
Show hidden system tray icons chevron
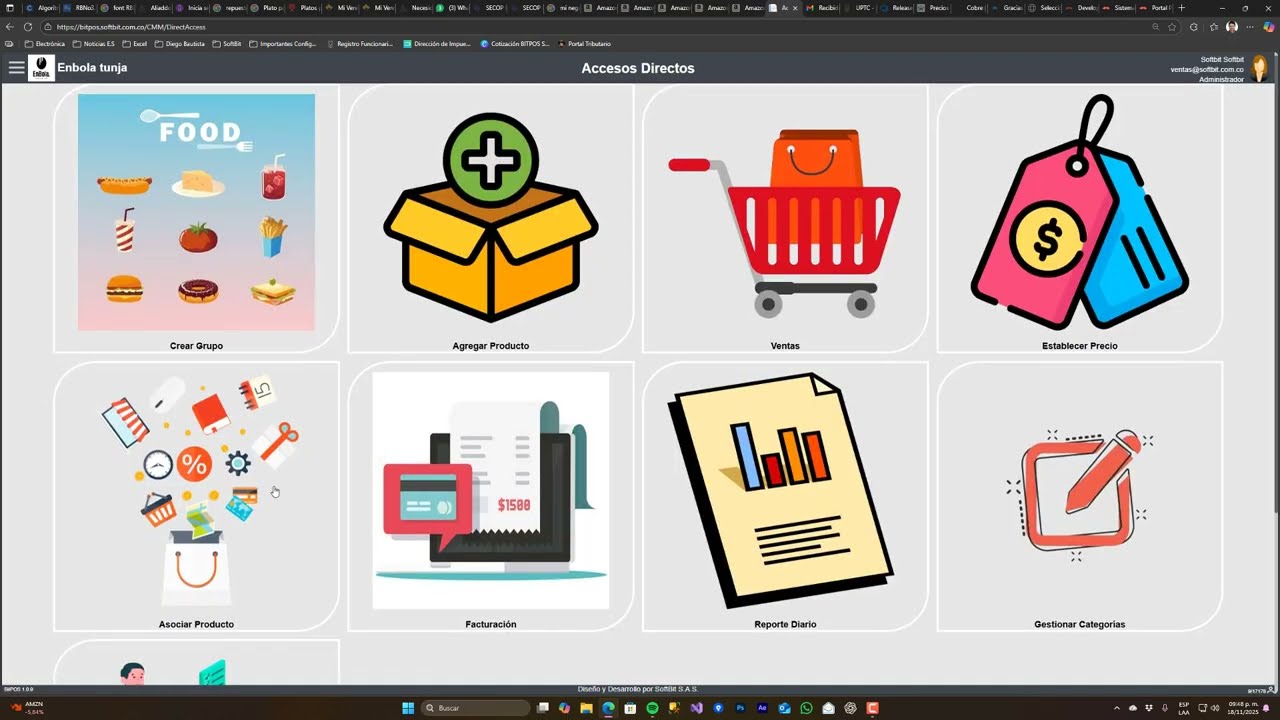pyautogui.click(x=1117, y=708)
